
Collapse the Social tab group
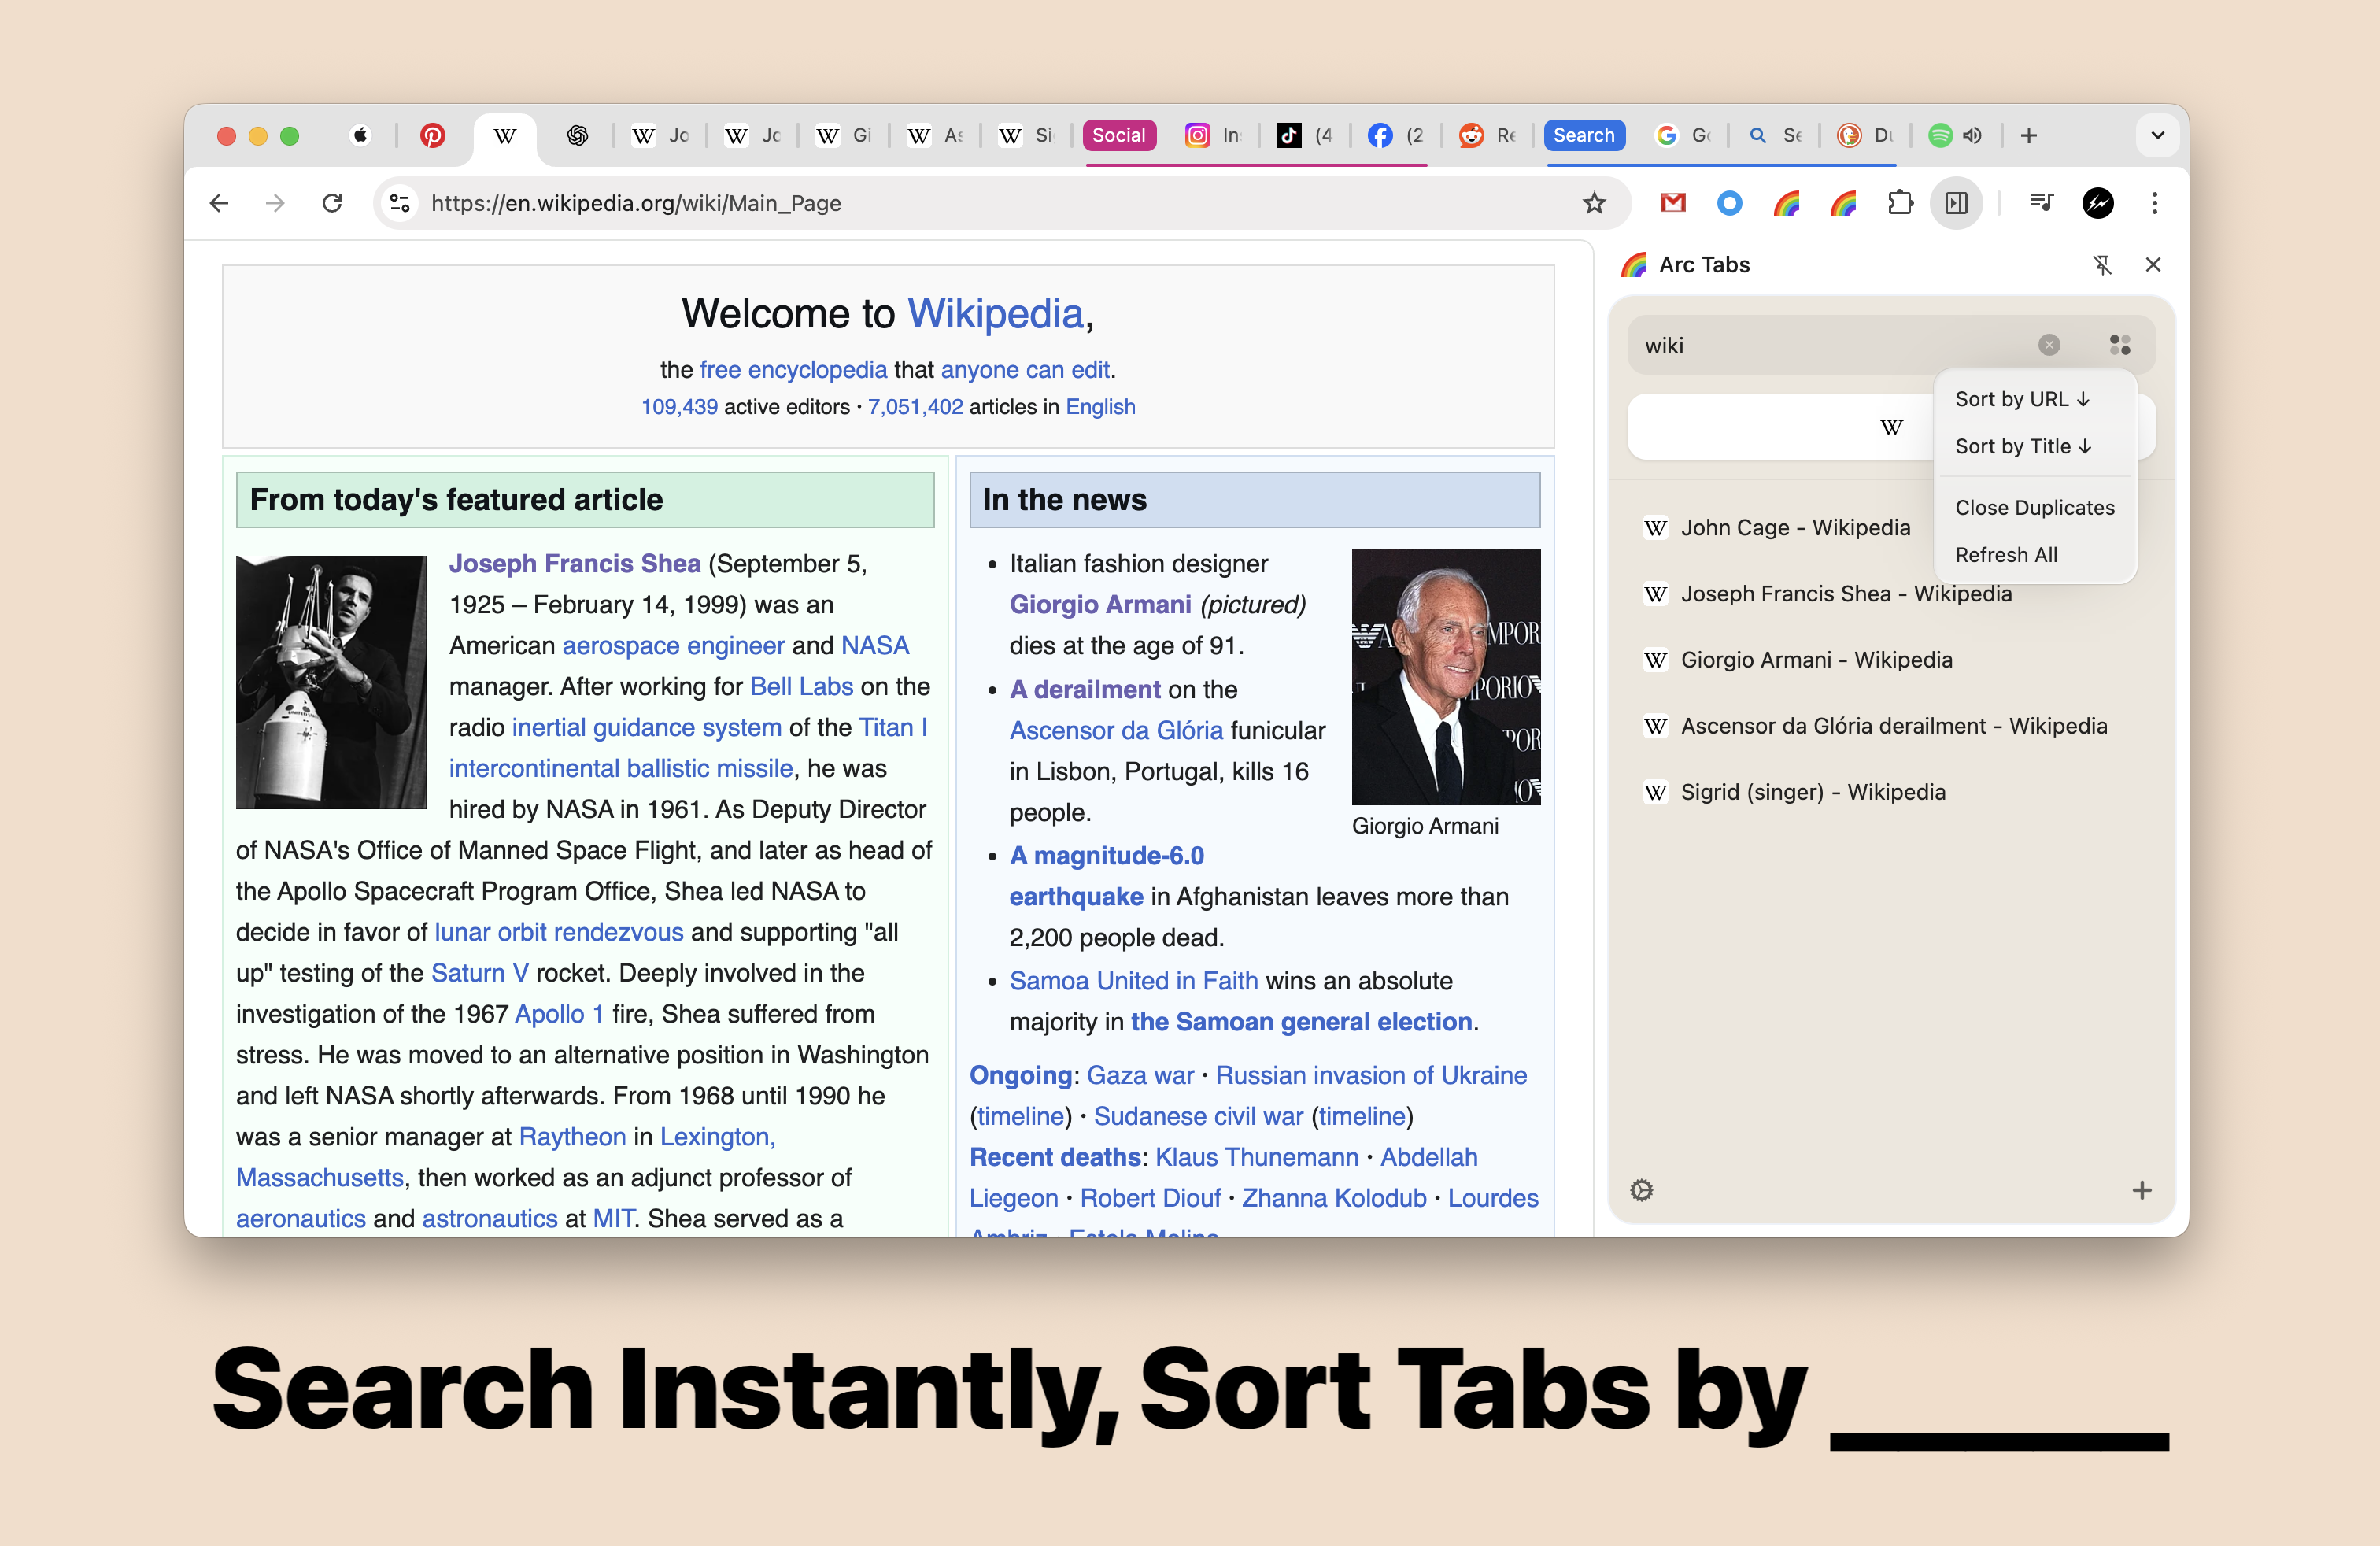tap(1119, 135)
